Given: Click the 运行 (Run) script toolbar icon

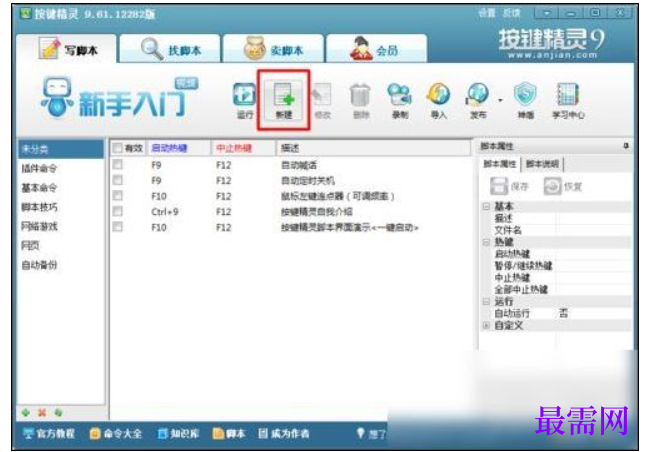Looking at the screenshot, I should pyautogui.click(x=244, y=99).
